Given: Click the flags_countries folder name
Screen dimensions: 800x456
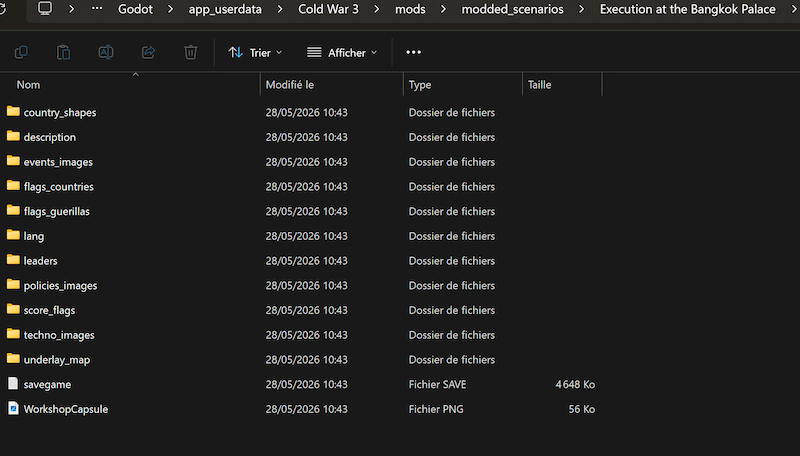Looking at the screenshot, I should pyautogui.click(x=59, y=187).
